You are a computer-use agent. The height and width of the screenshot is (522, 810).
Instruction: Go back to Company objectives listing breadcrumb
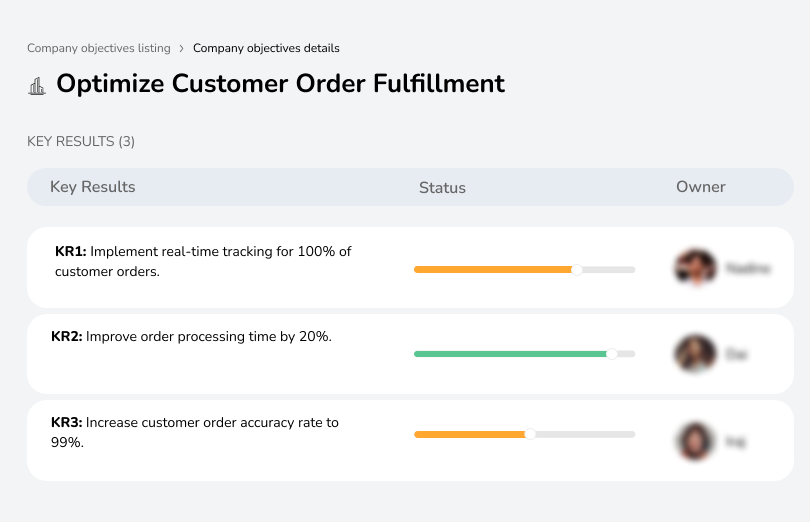(98, 48)
